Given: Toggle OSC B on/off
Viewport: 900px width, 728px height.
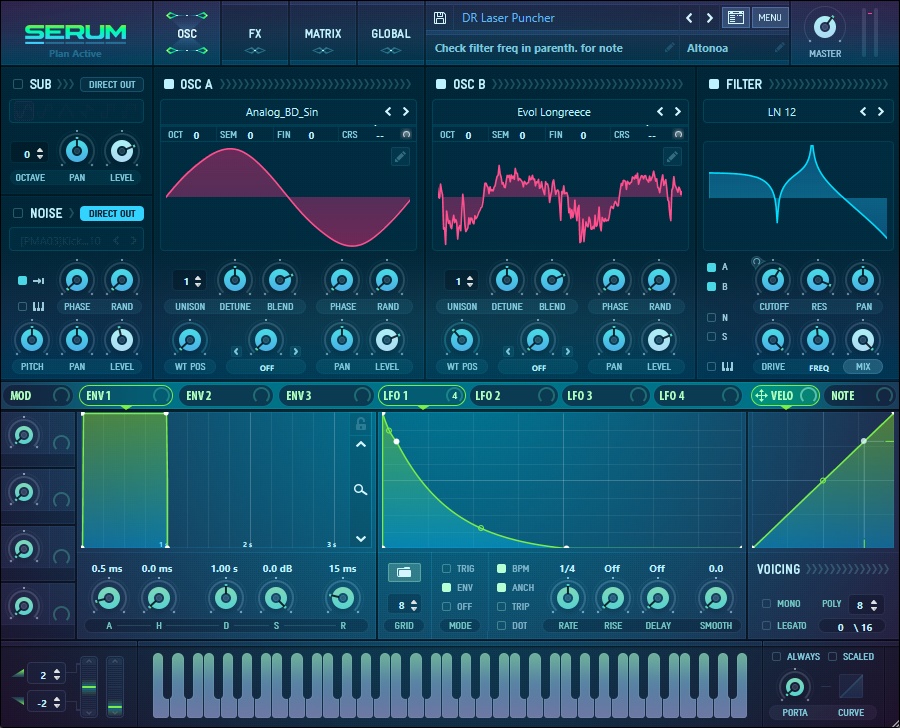Looking at the screenshot, I should 441,84.
